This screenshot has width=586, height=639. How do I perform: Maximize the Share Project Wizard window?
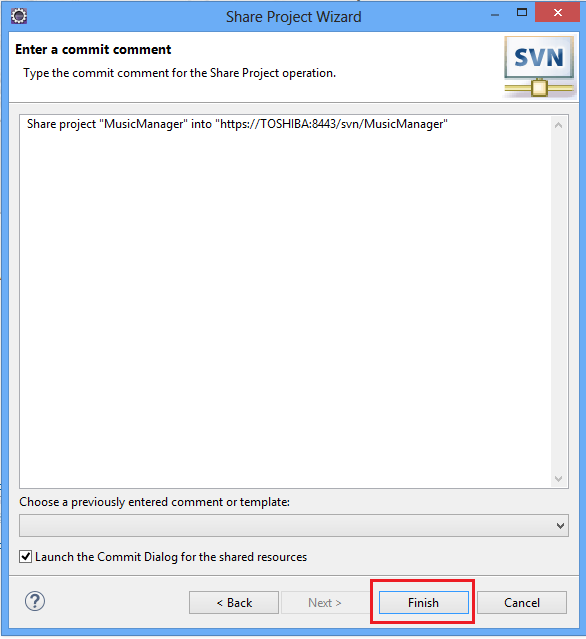[522, 13]
